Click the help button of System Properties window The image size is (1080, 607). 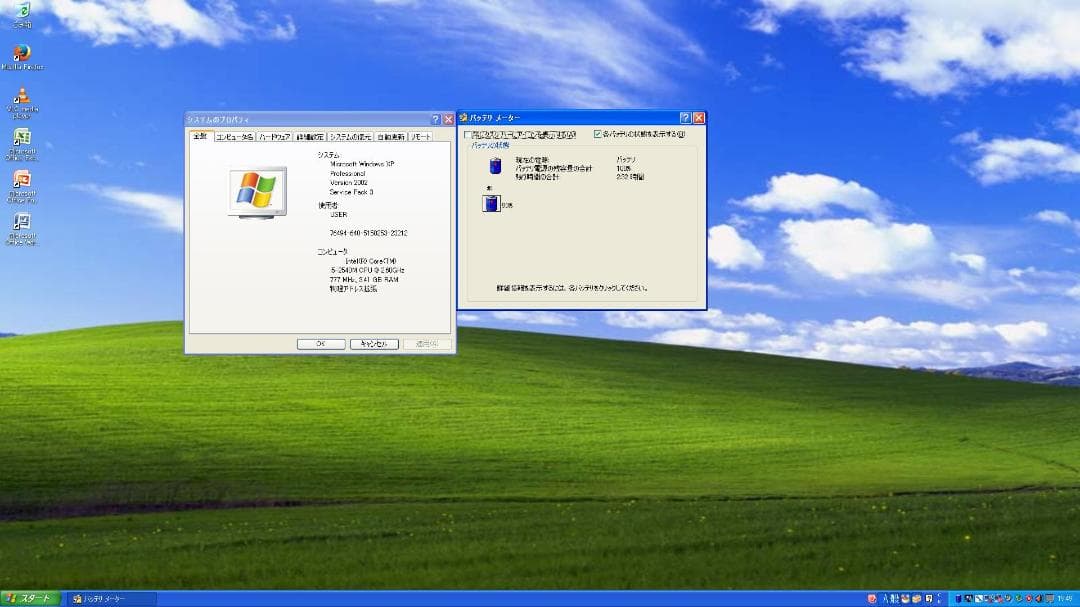(435, 119)
